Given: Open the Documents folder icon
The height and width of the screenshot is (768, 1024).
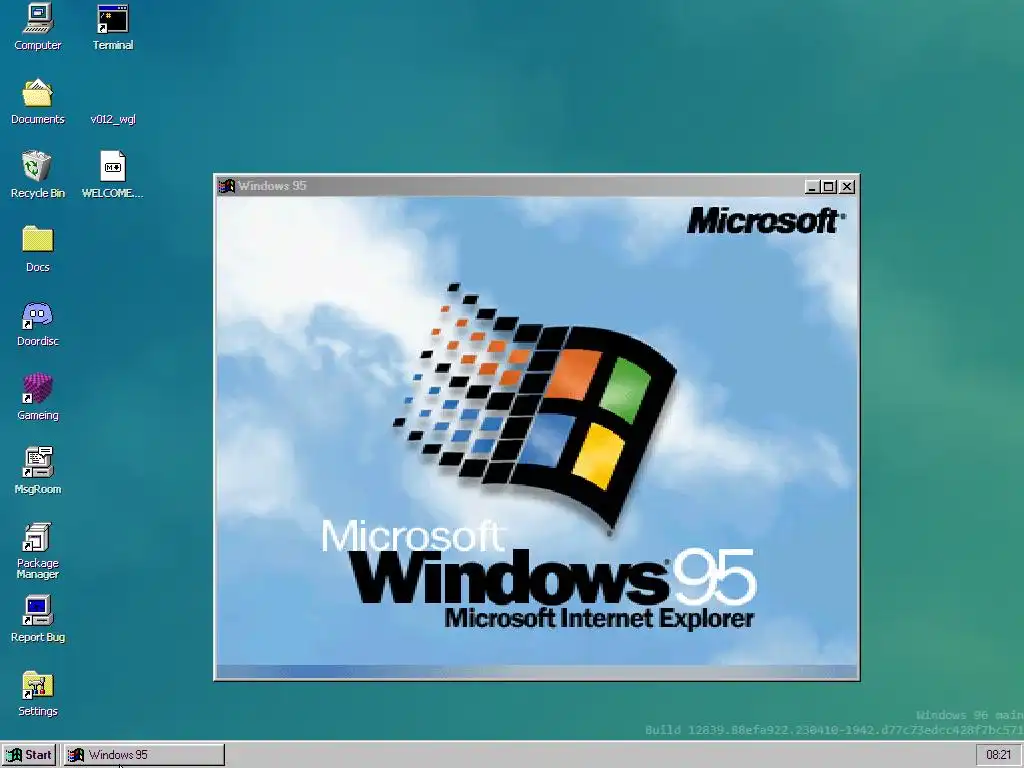Looking at the screenshot, I should 38,101.
